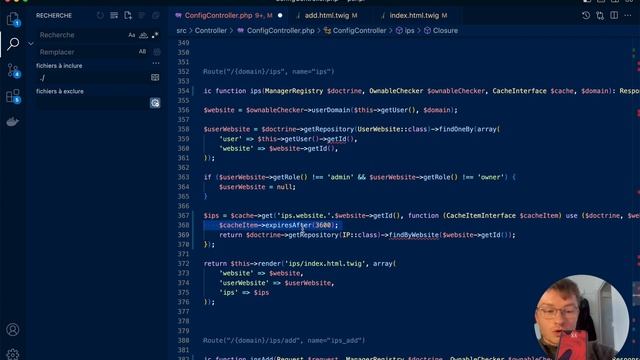Click findByWebsite method call on line 369
The height and width of the screenshot is (360, 640).
(x=413, y=235)
